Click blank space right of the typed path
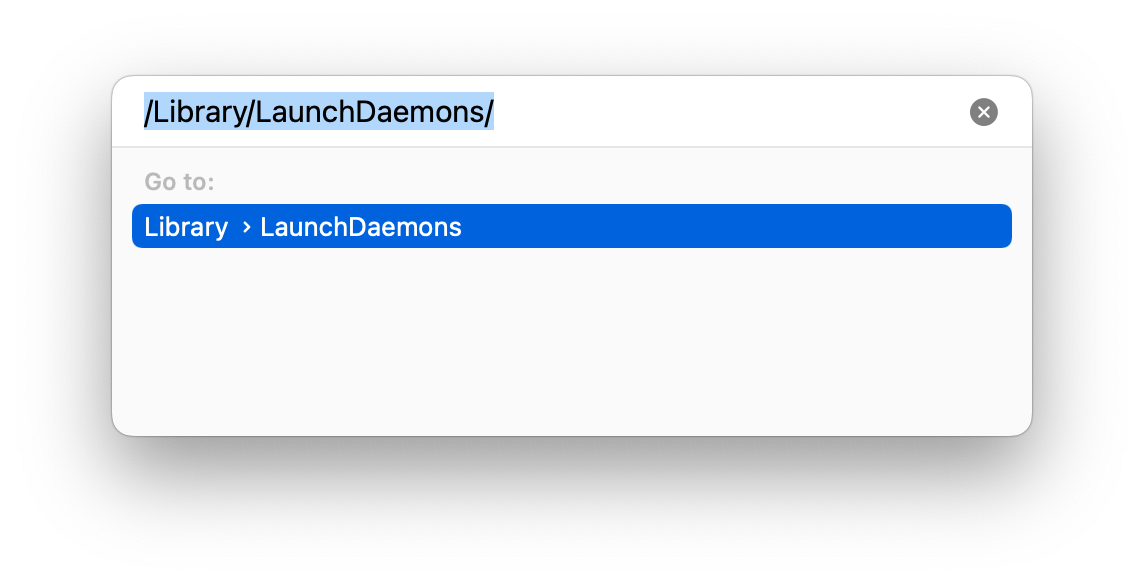 pos(730,112)
